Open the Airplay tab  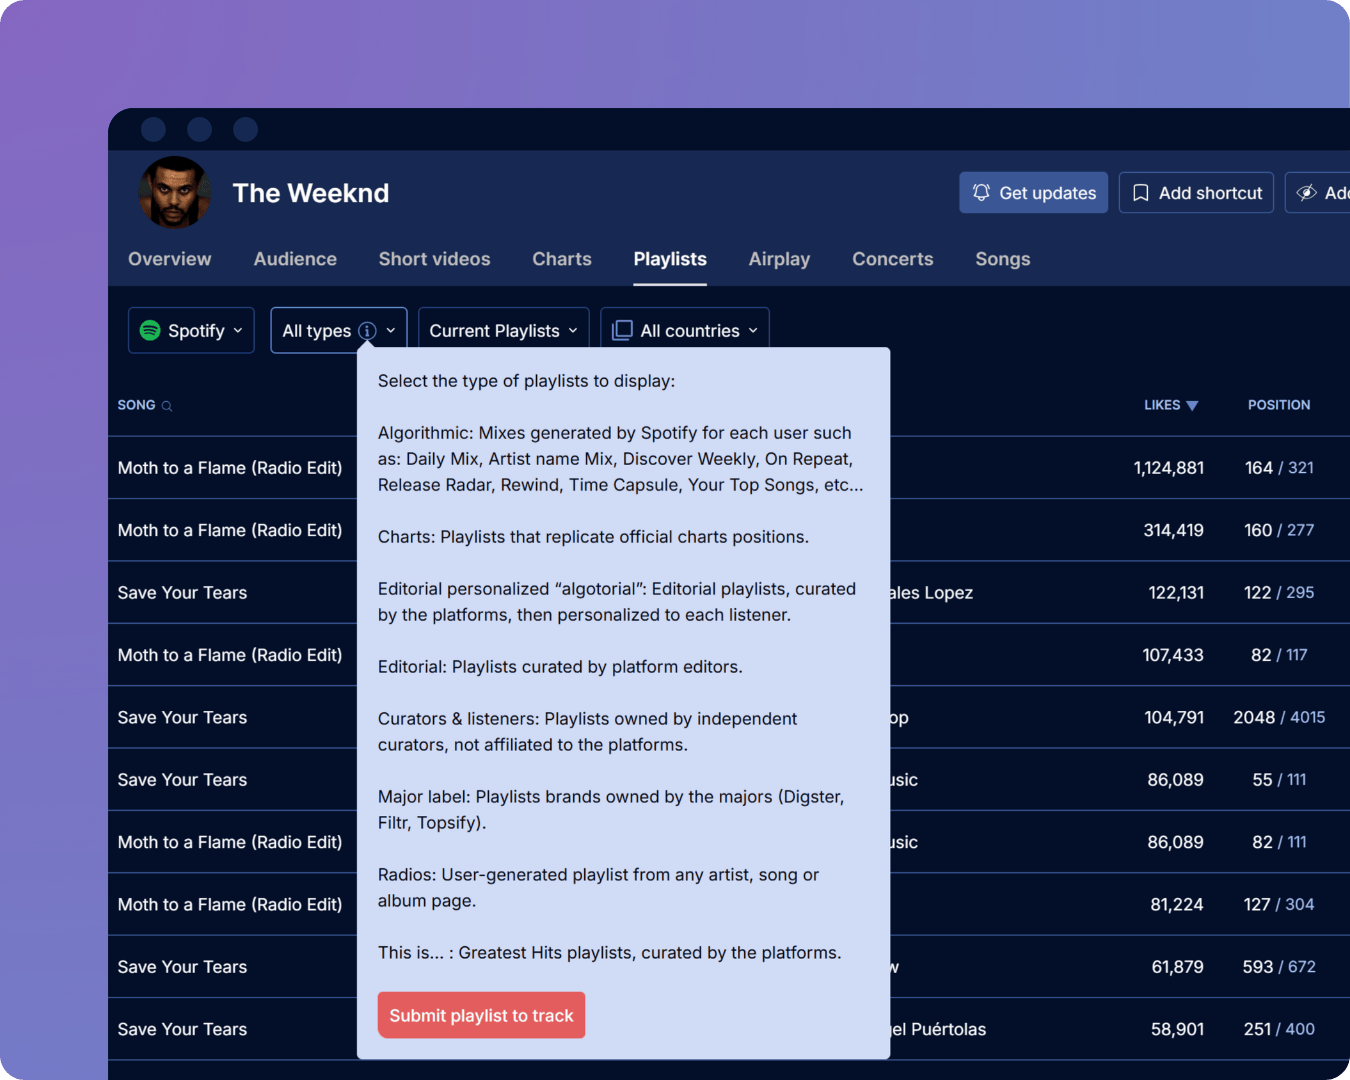click(x=779, y=259)
